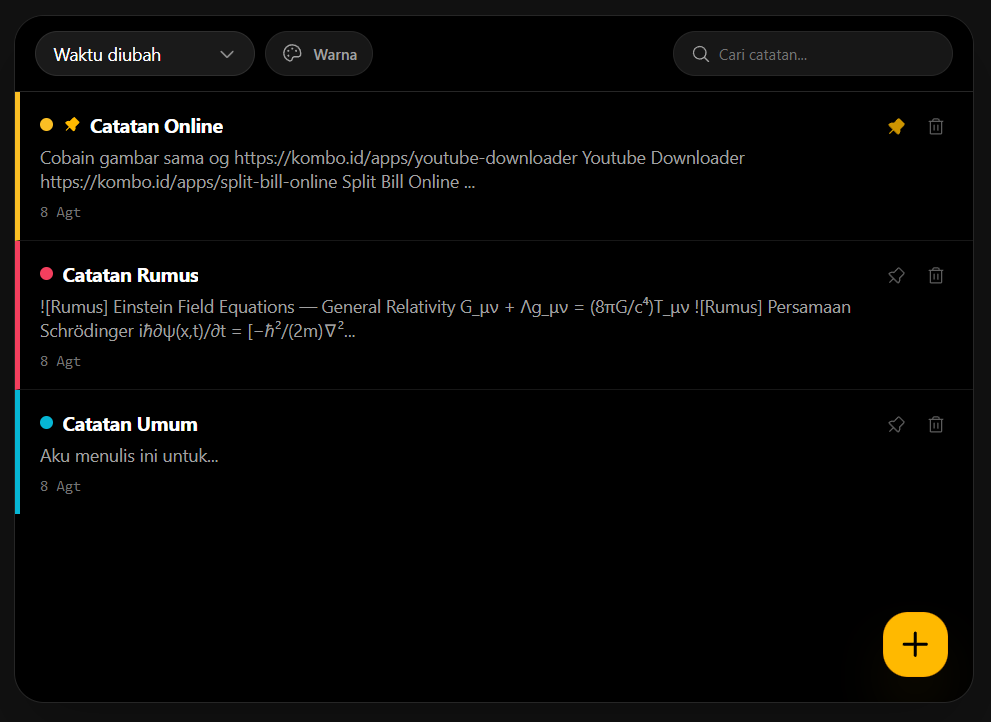The image size is (991, 722).
Task: Open the Catatan Umum note title
Action: pos(130,424)
